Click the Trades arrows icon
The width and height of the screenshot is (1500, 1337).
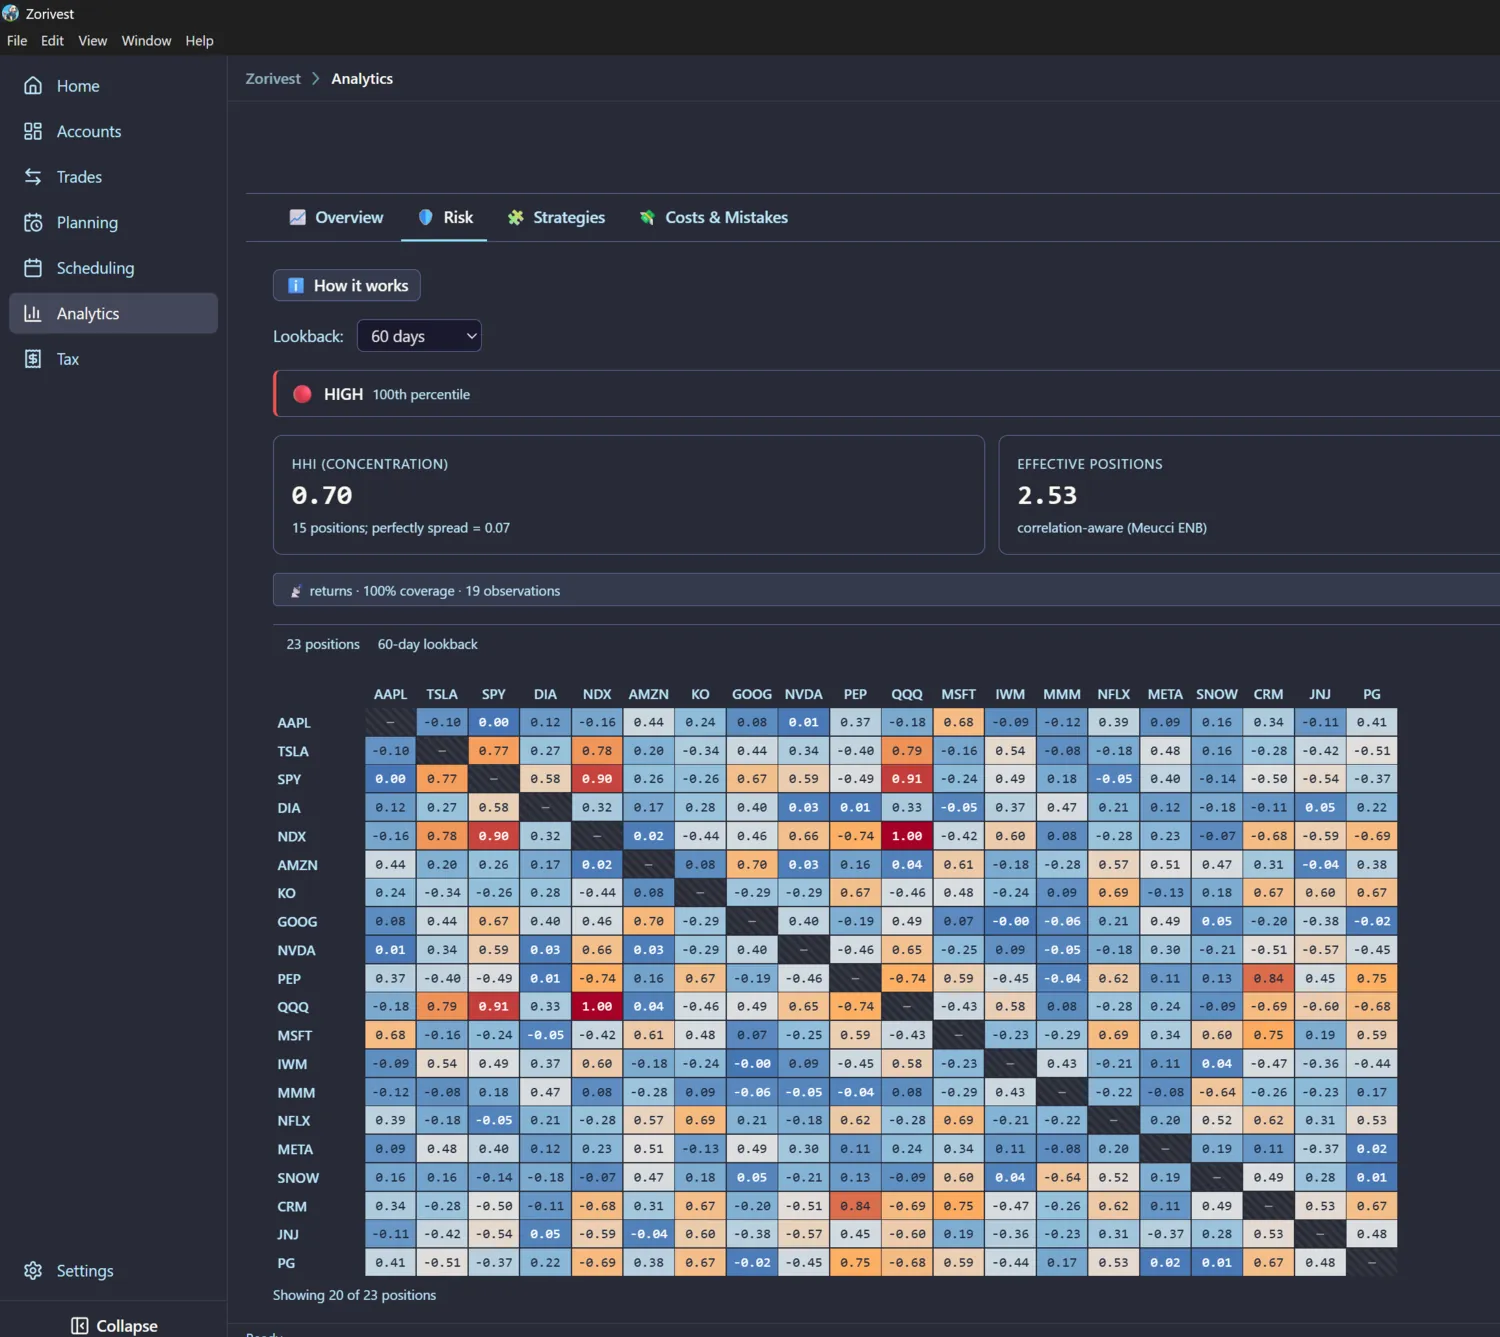33,177
